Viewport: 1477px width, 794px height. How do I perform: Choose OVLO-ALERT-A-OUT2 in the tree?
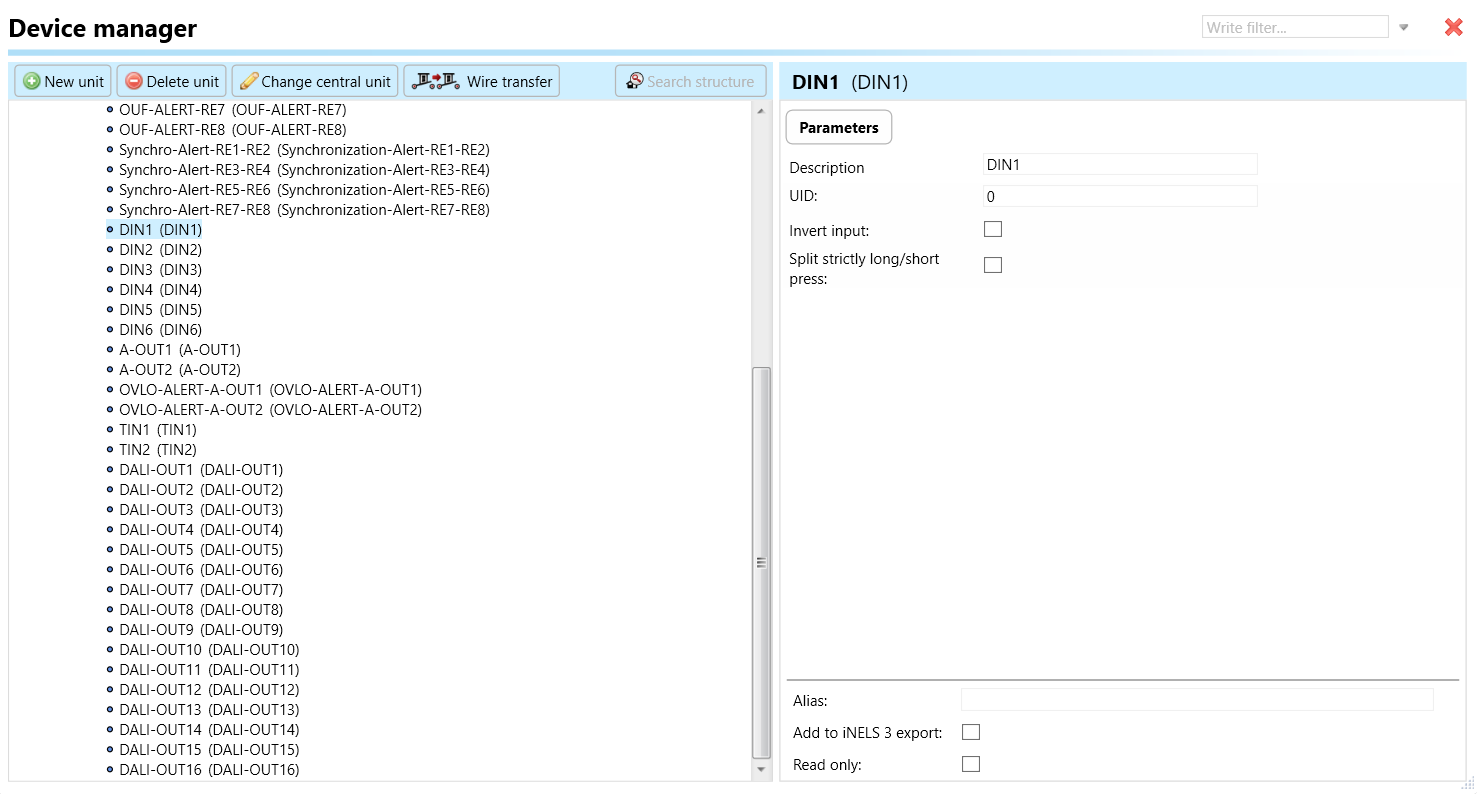(x=270, y=410)
